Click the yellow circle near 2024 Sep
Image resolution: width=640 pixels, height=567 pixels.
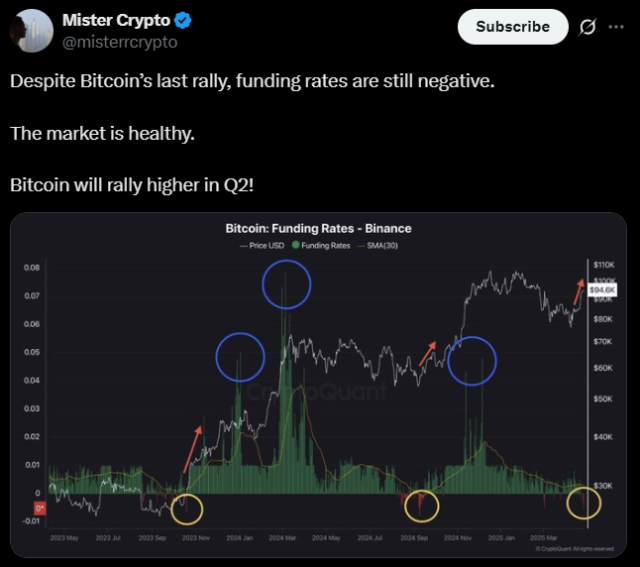point(422,506)
